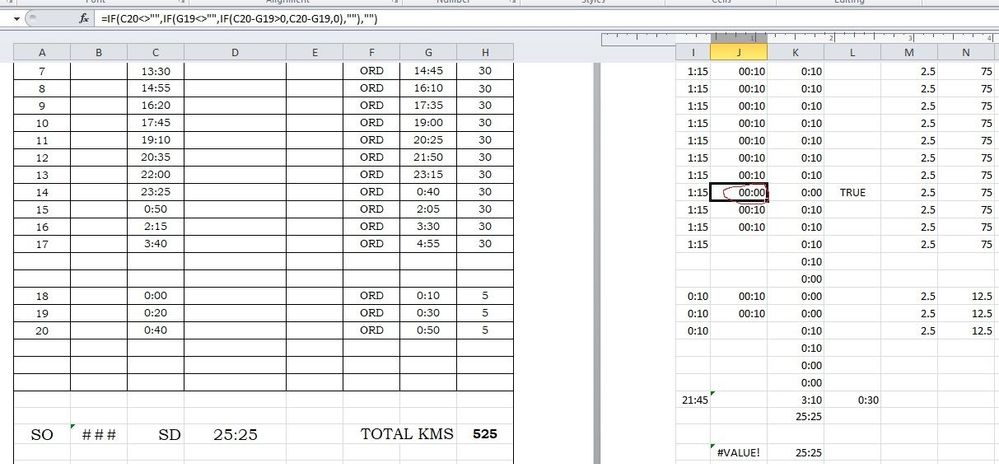Select column M header
Image resolution: width=999 pixels, height=464 pixels.
[x=909, y=53]
